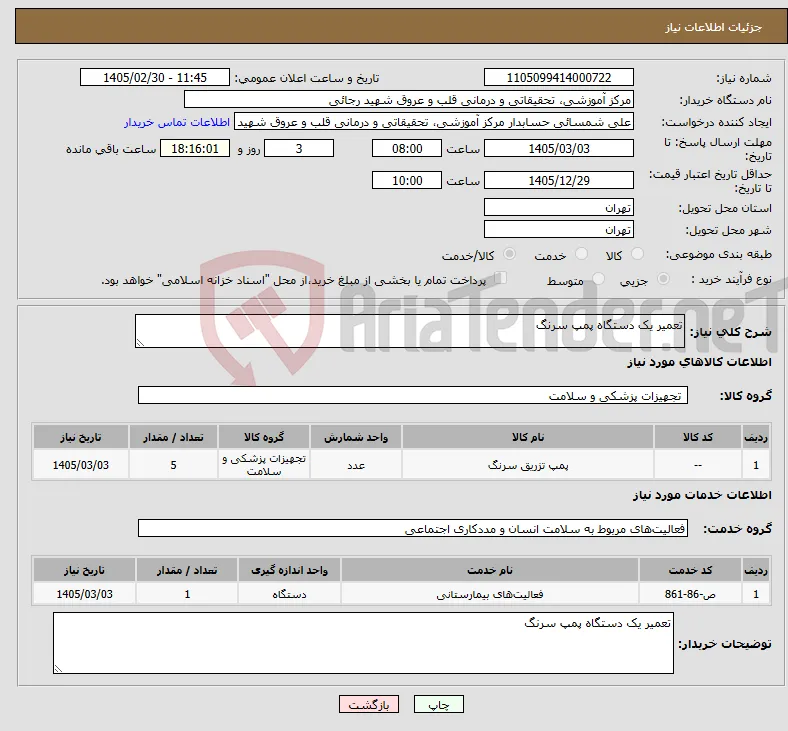
Task: Click the نام خدمت column header
Action: 490,570
